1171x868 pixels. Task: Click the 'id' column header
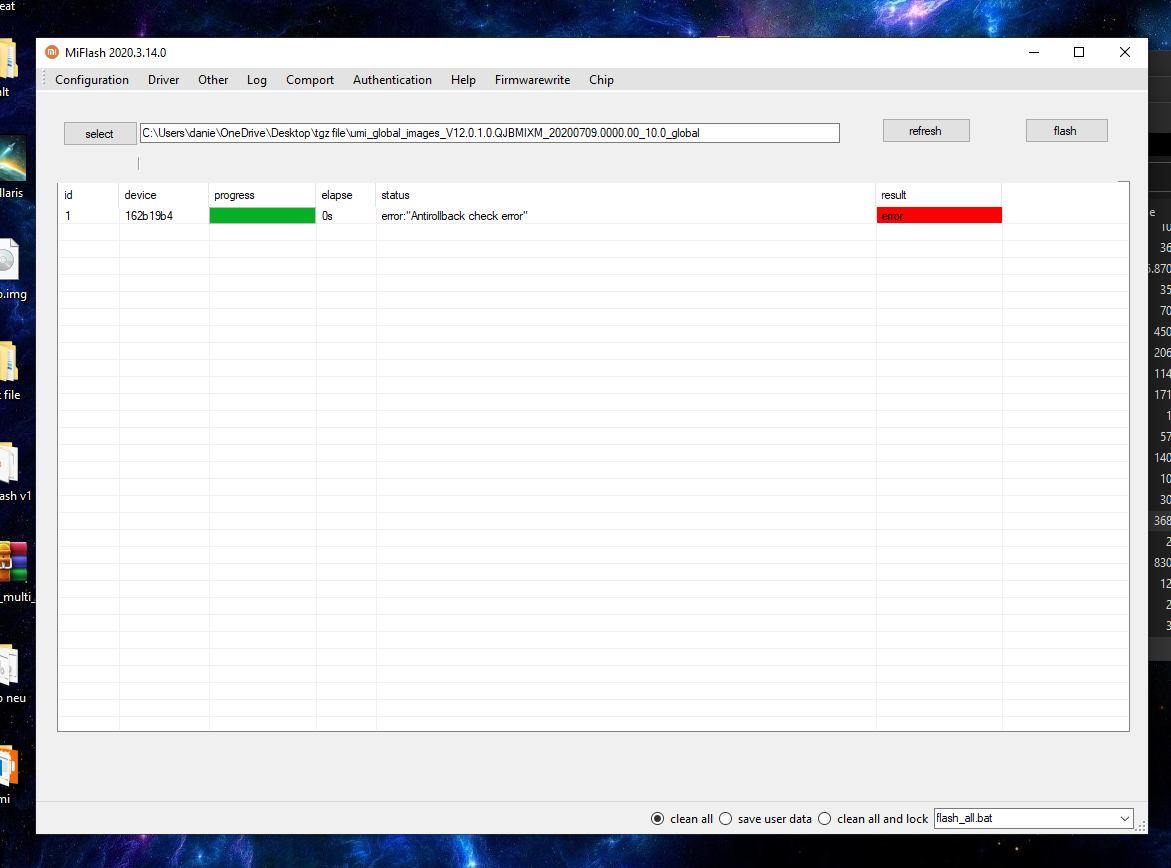pyautogui.click(x=89, y=195)
